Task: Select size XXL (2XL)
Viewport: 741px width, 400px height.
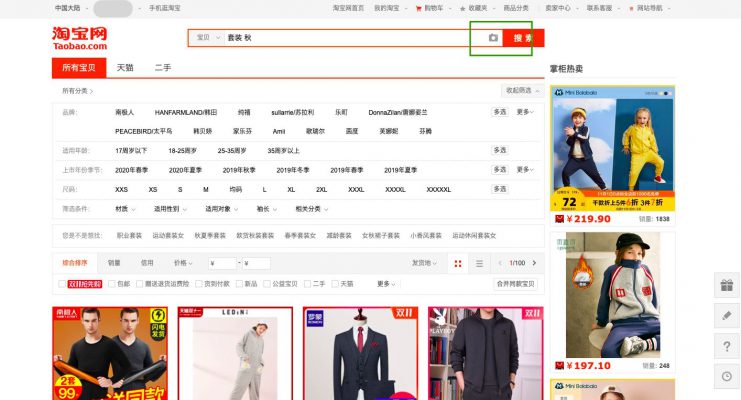Action: 321,190
